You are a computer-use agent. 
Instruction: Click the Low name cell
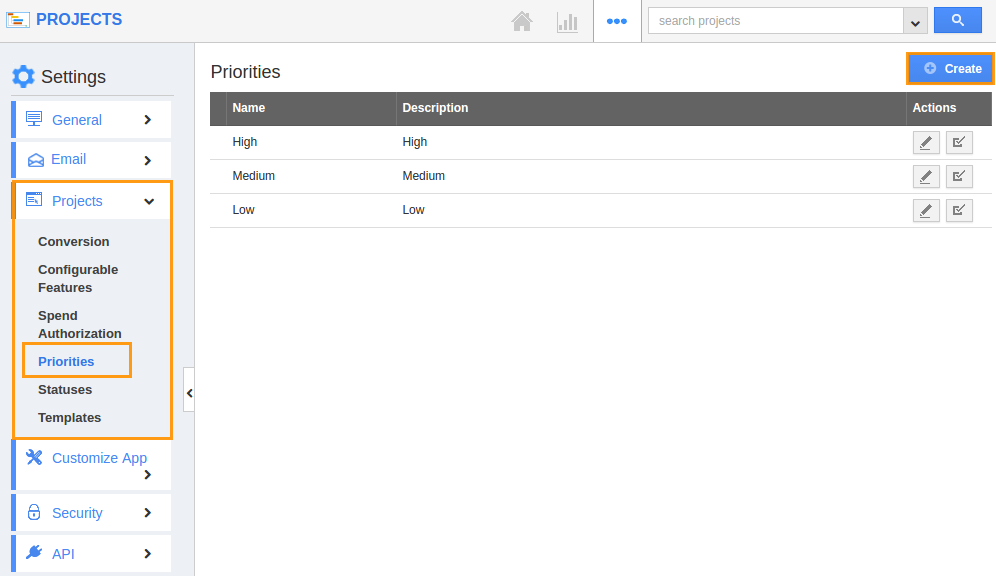(x=243, y=210)
